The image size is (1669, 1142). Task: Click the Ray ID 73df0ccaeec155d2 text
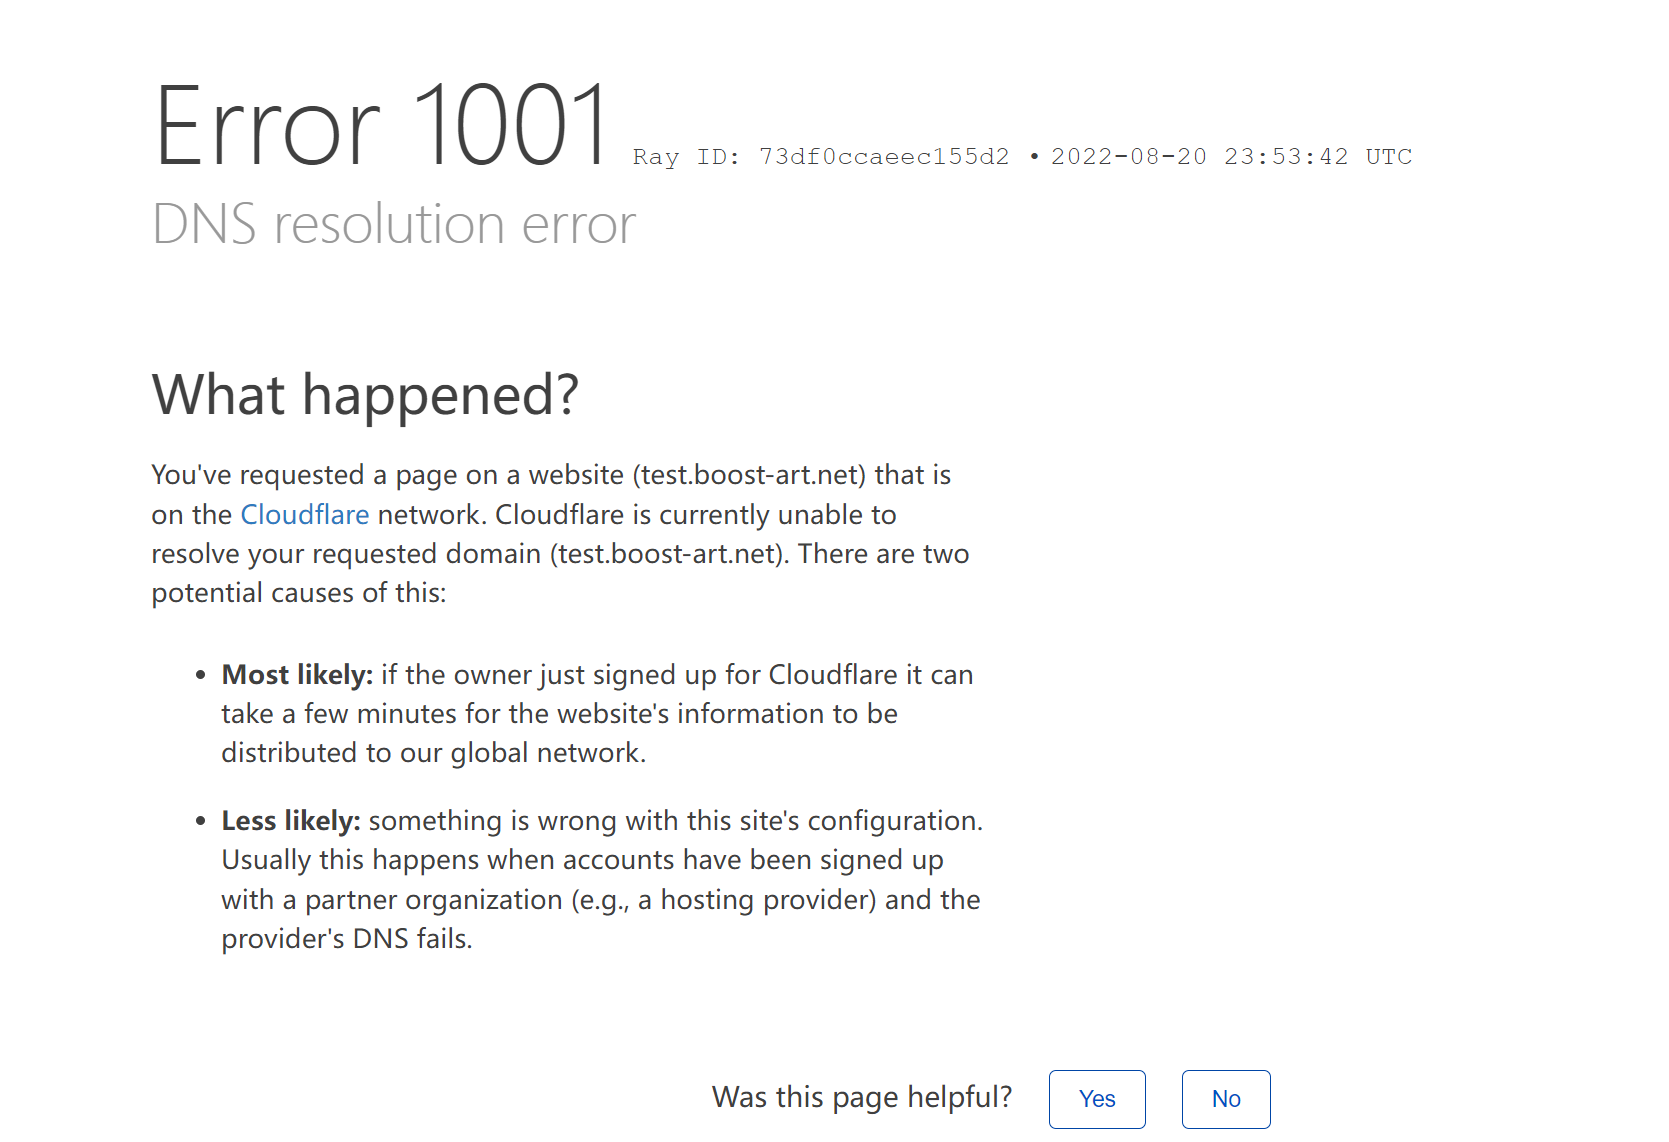pos(821,157)
